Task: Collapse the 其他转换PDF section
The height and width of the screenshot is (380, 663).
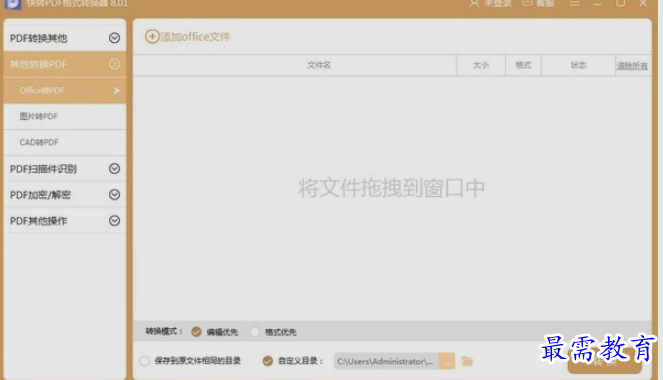Action: [65, 64]
